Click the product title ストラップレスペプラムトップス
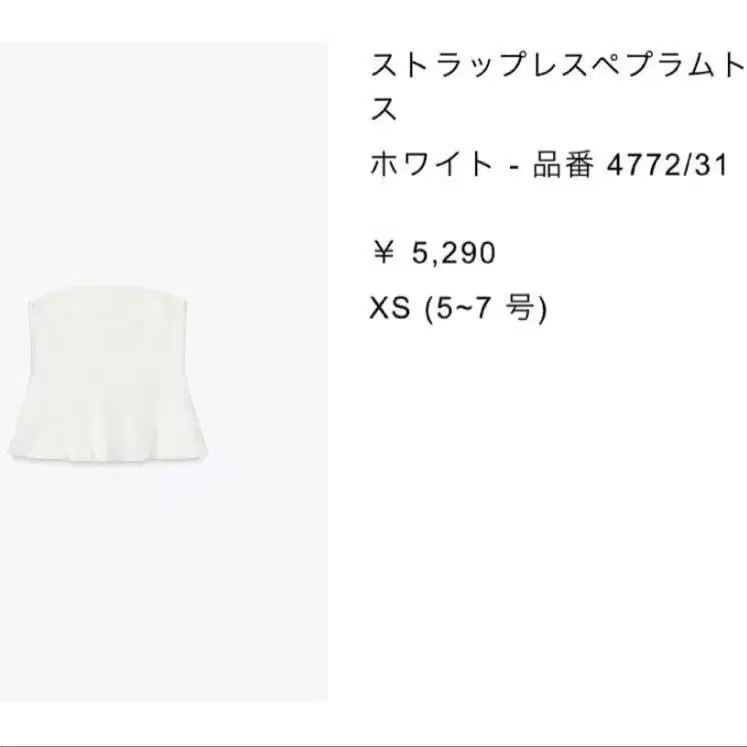The height and width of the screenshot is (747, 747). click(x=558, y=88)
